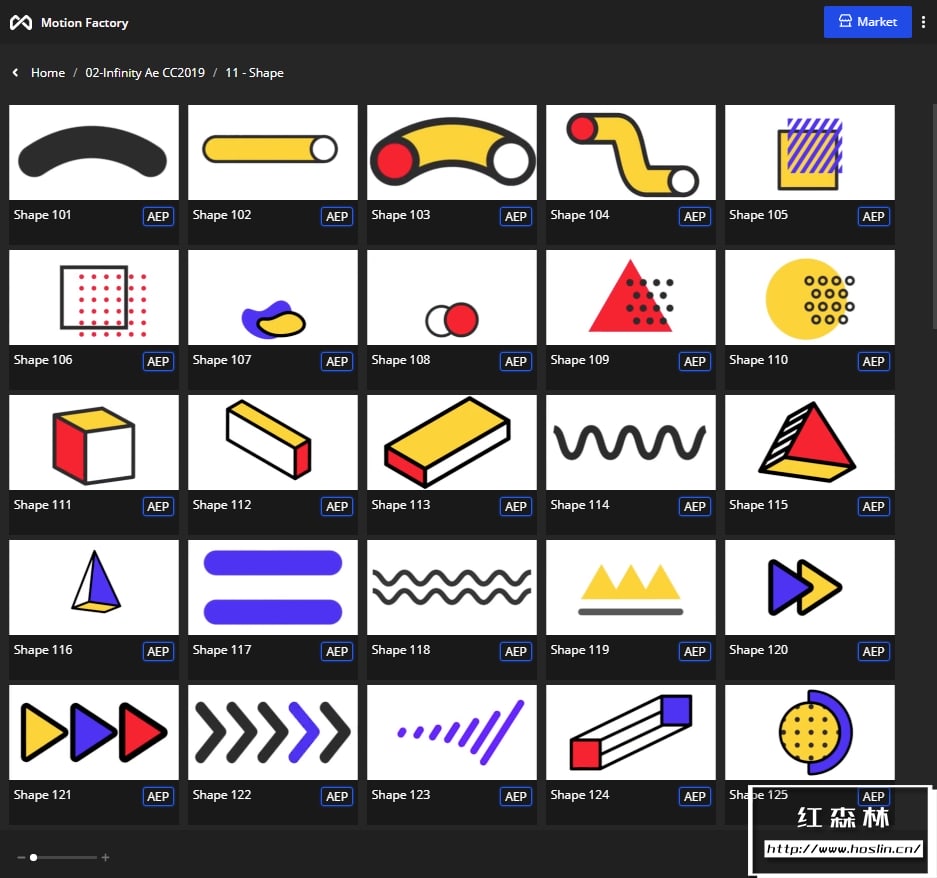The image size is (937, 878).
Task: Click the AEP badge for Shape 114
Action: [x=695, y=506]
